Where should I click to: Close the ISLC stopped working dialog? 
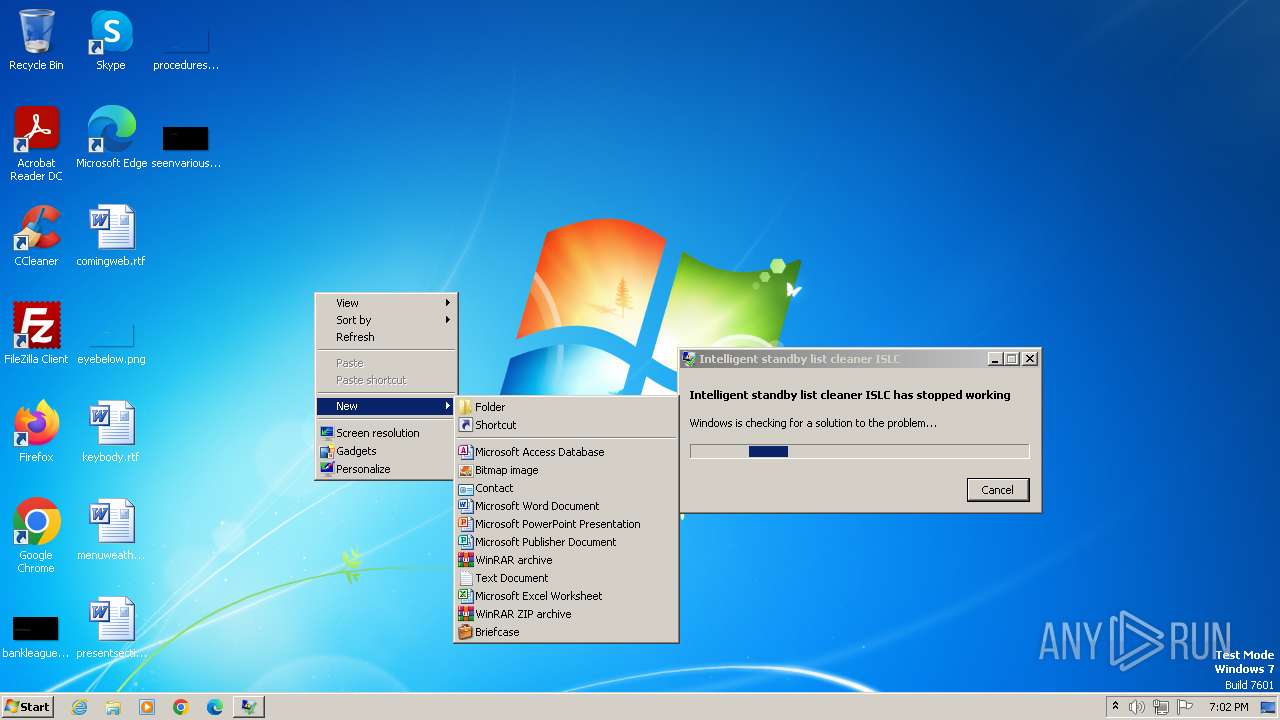(x=1030, y=359)
